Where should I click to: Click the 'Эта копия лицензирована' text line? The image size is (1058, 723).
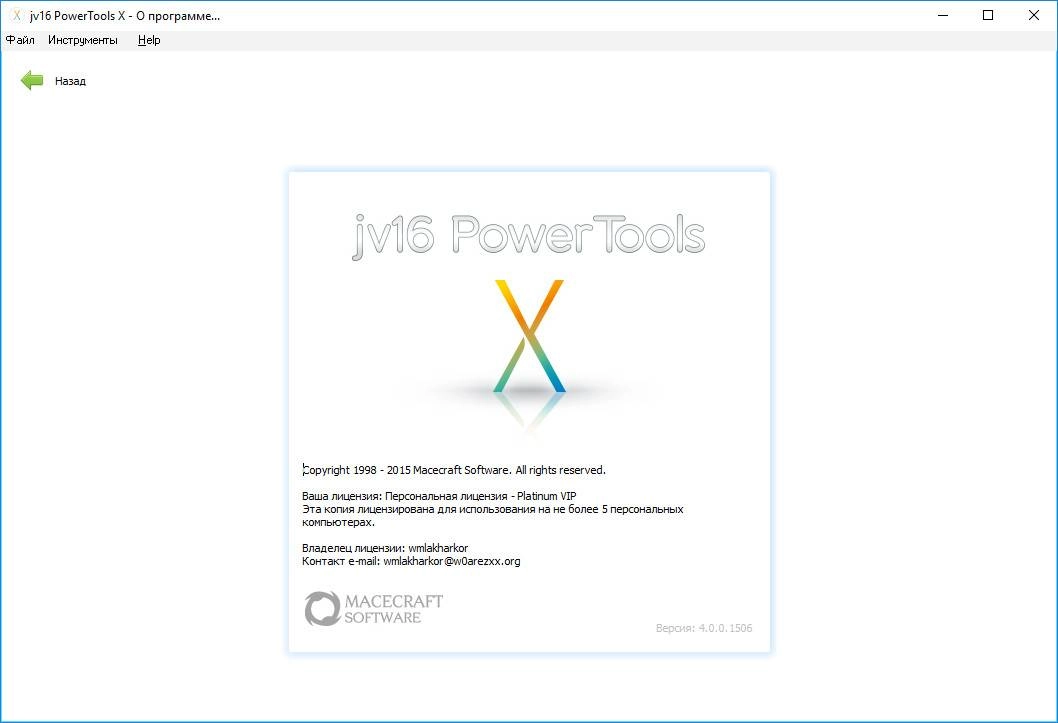coord(493,515)
